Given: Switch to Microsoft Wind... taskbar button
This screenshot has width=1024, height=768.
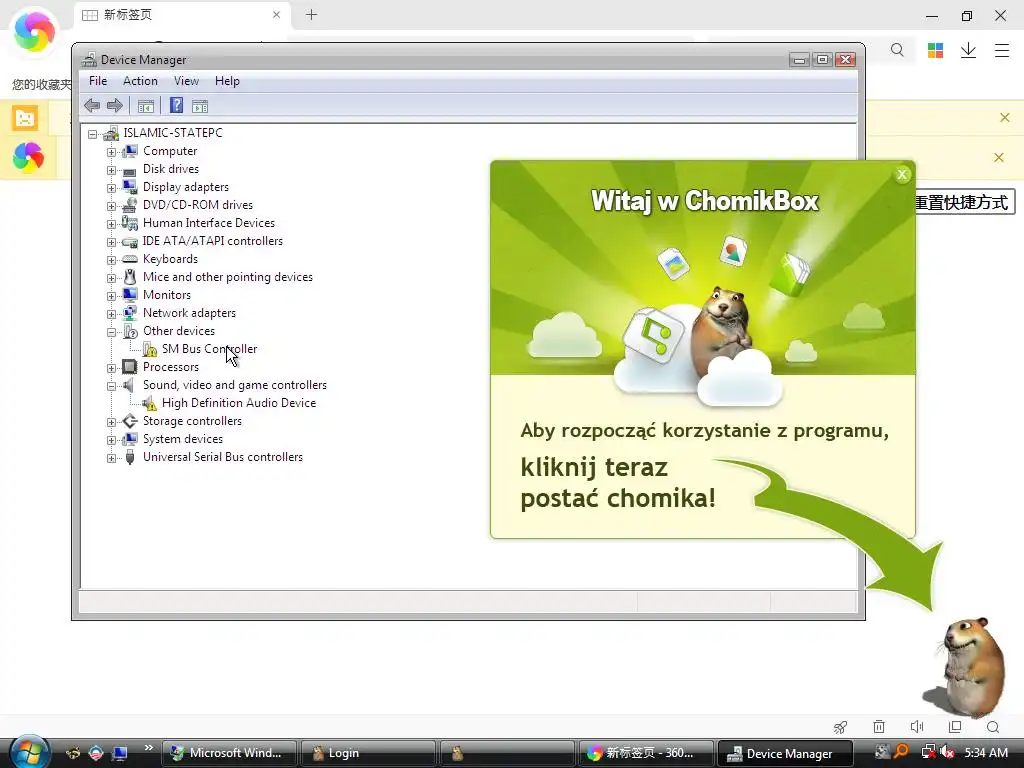Looking at the screenshot, I should point(229,754).
